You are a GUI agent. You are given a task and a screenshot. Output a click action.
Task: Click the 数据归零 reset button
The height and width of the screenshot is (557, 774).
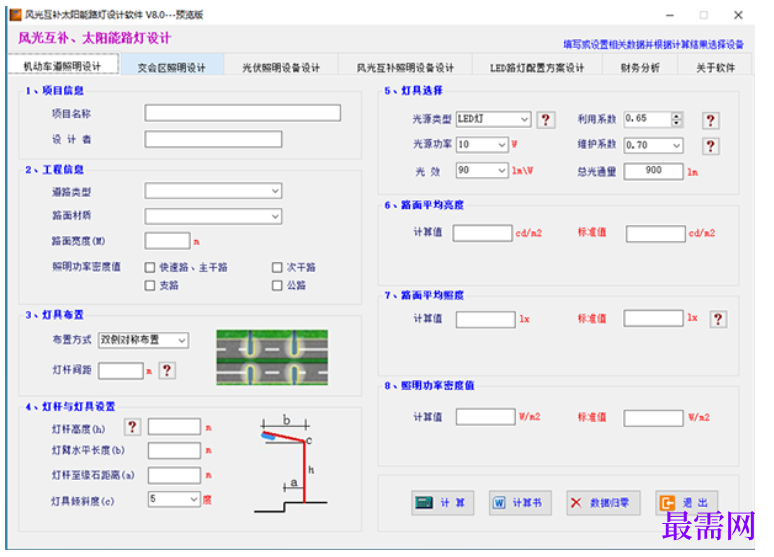(x=603, y=503)
